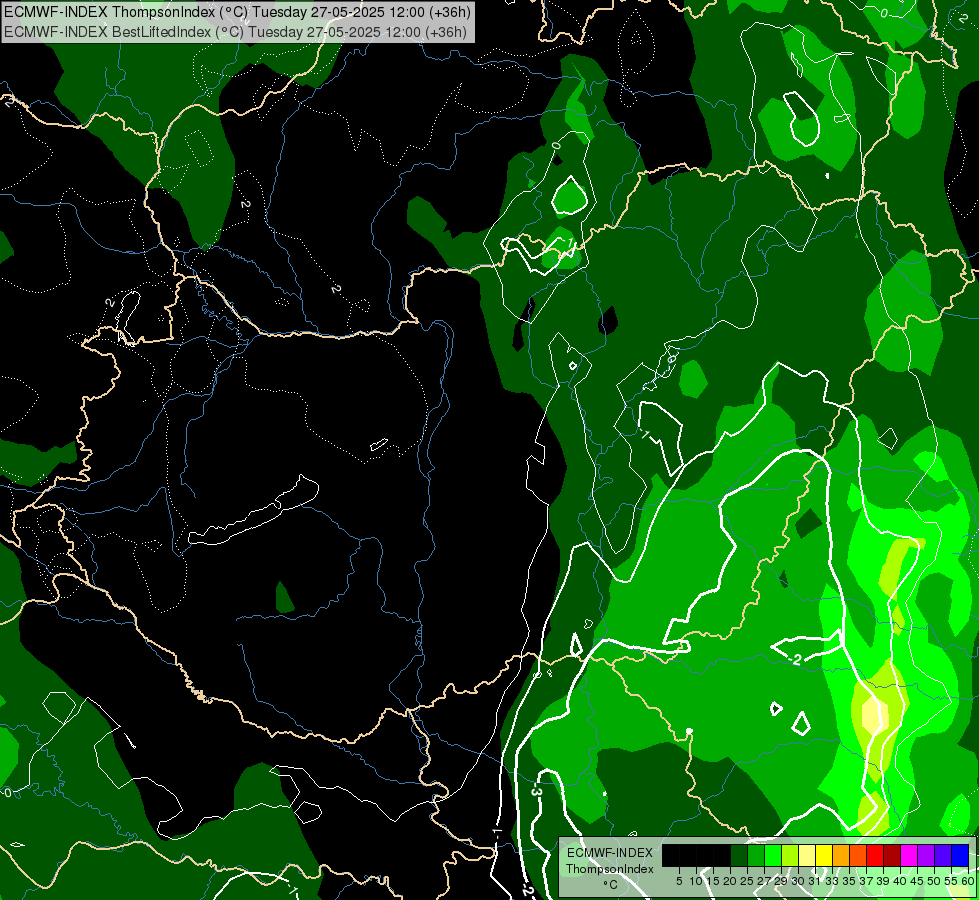Click legend scale value 50

pyautogui.click(x=934, y=881)
